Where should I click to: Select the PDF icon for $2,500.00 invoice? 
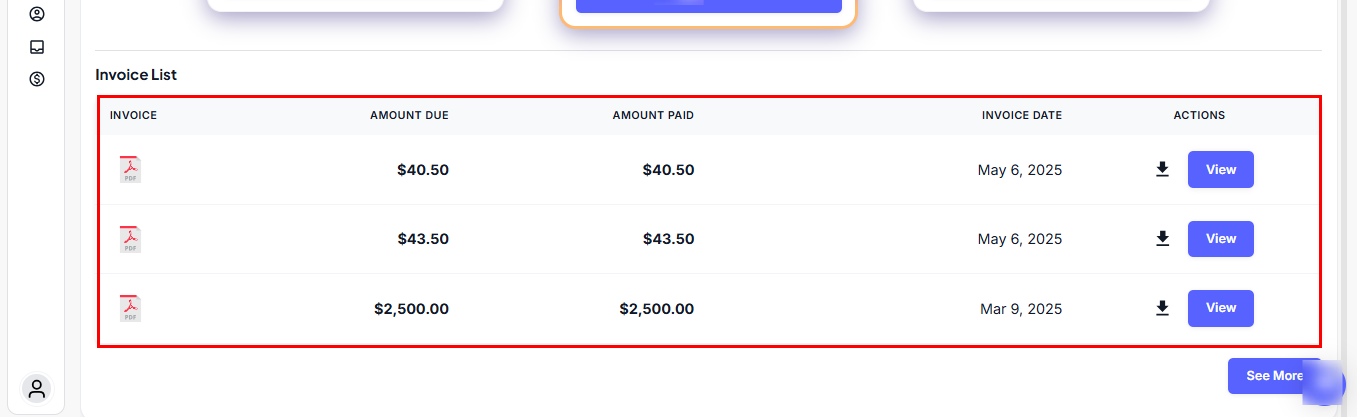[x=130, y=308]
